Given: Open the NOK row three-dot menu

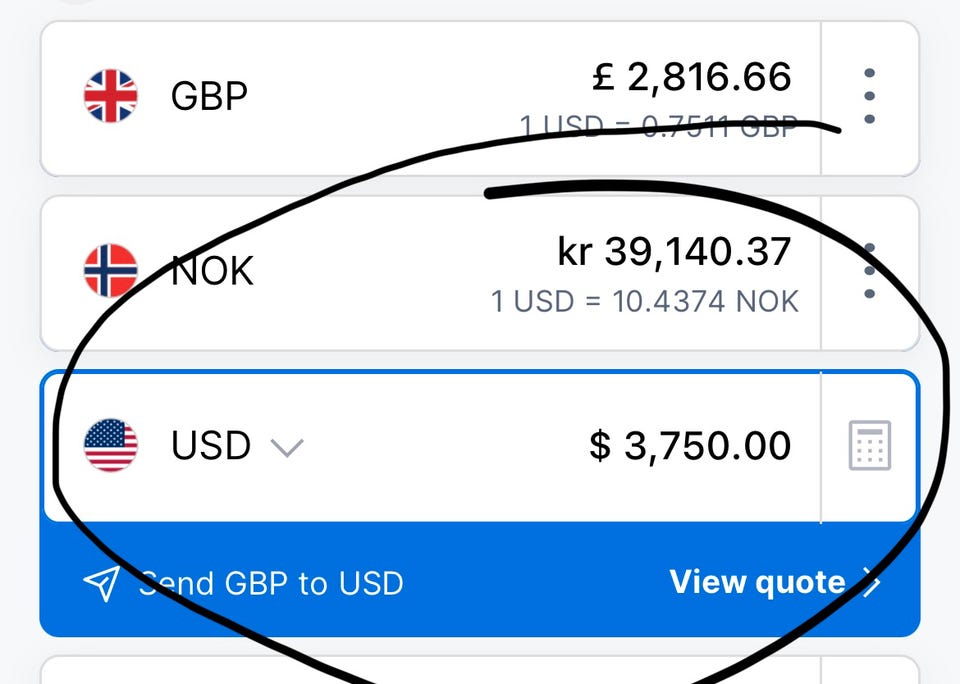Looking at the screenshot, I should coord(869,270).
